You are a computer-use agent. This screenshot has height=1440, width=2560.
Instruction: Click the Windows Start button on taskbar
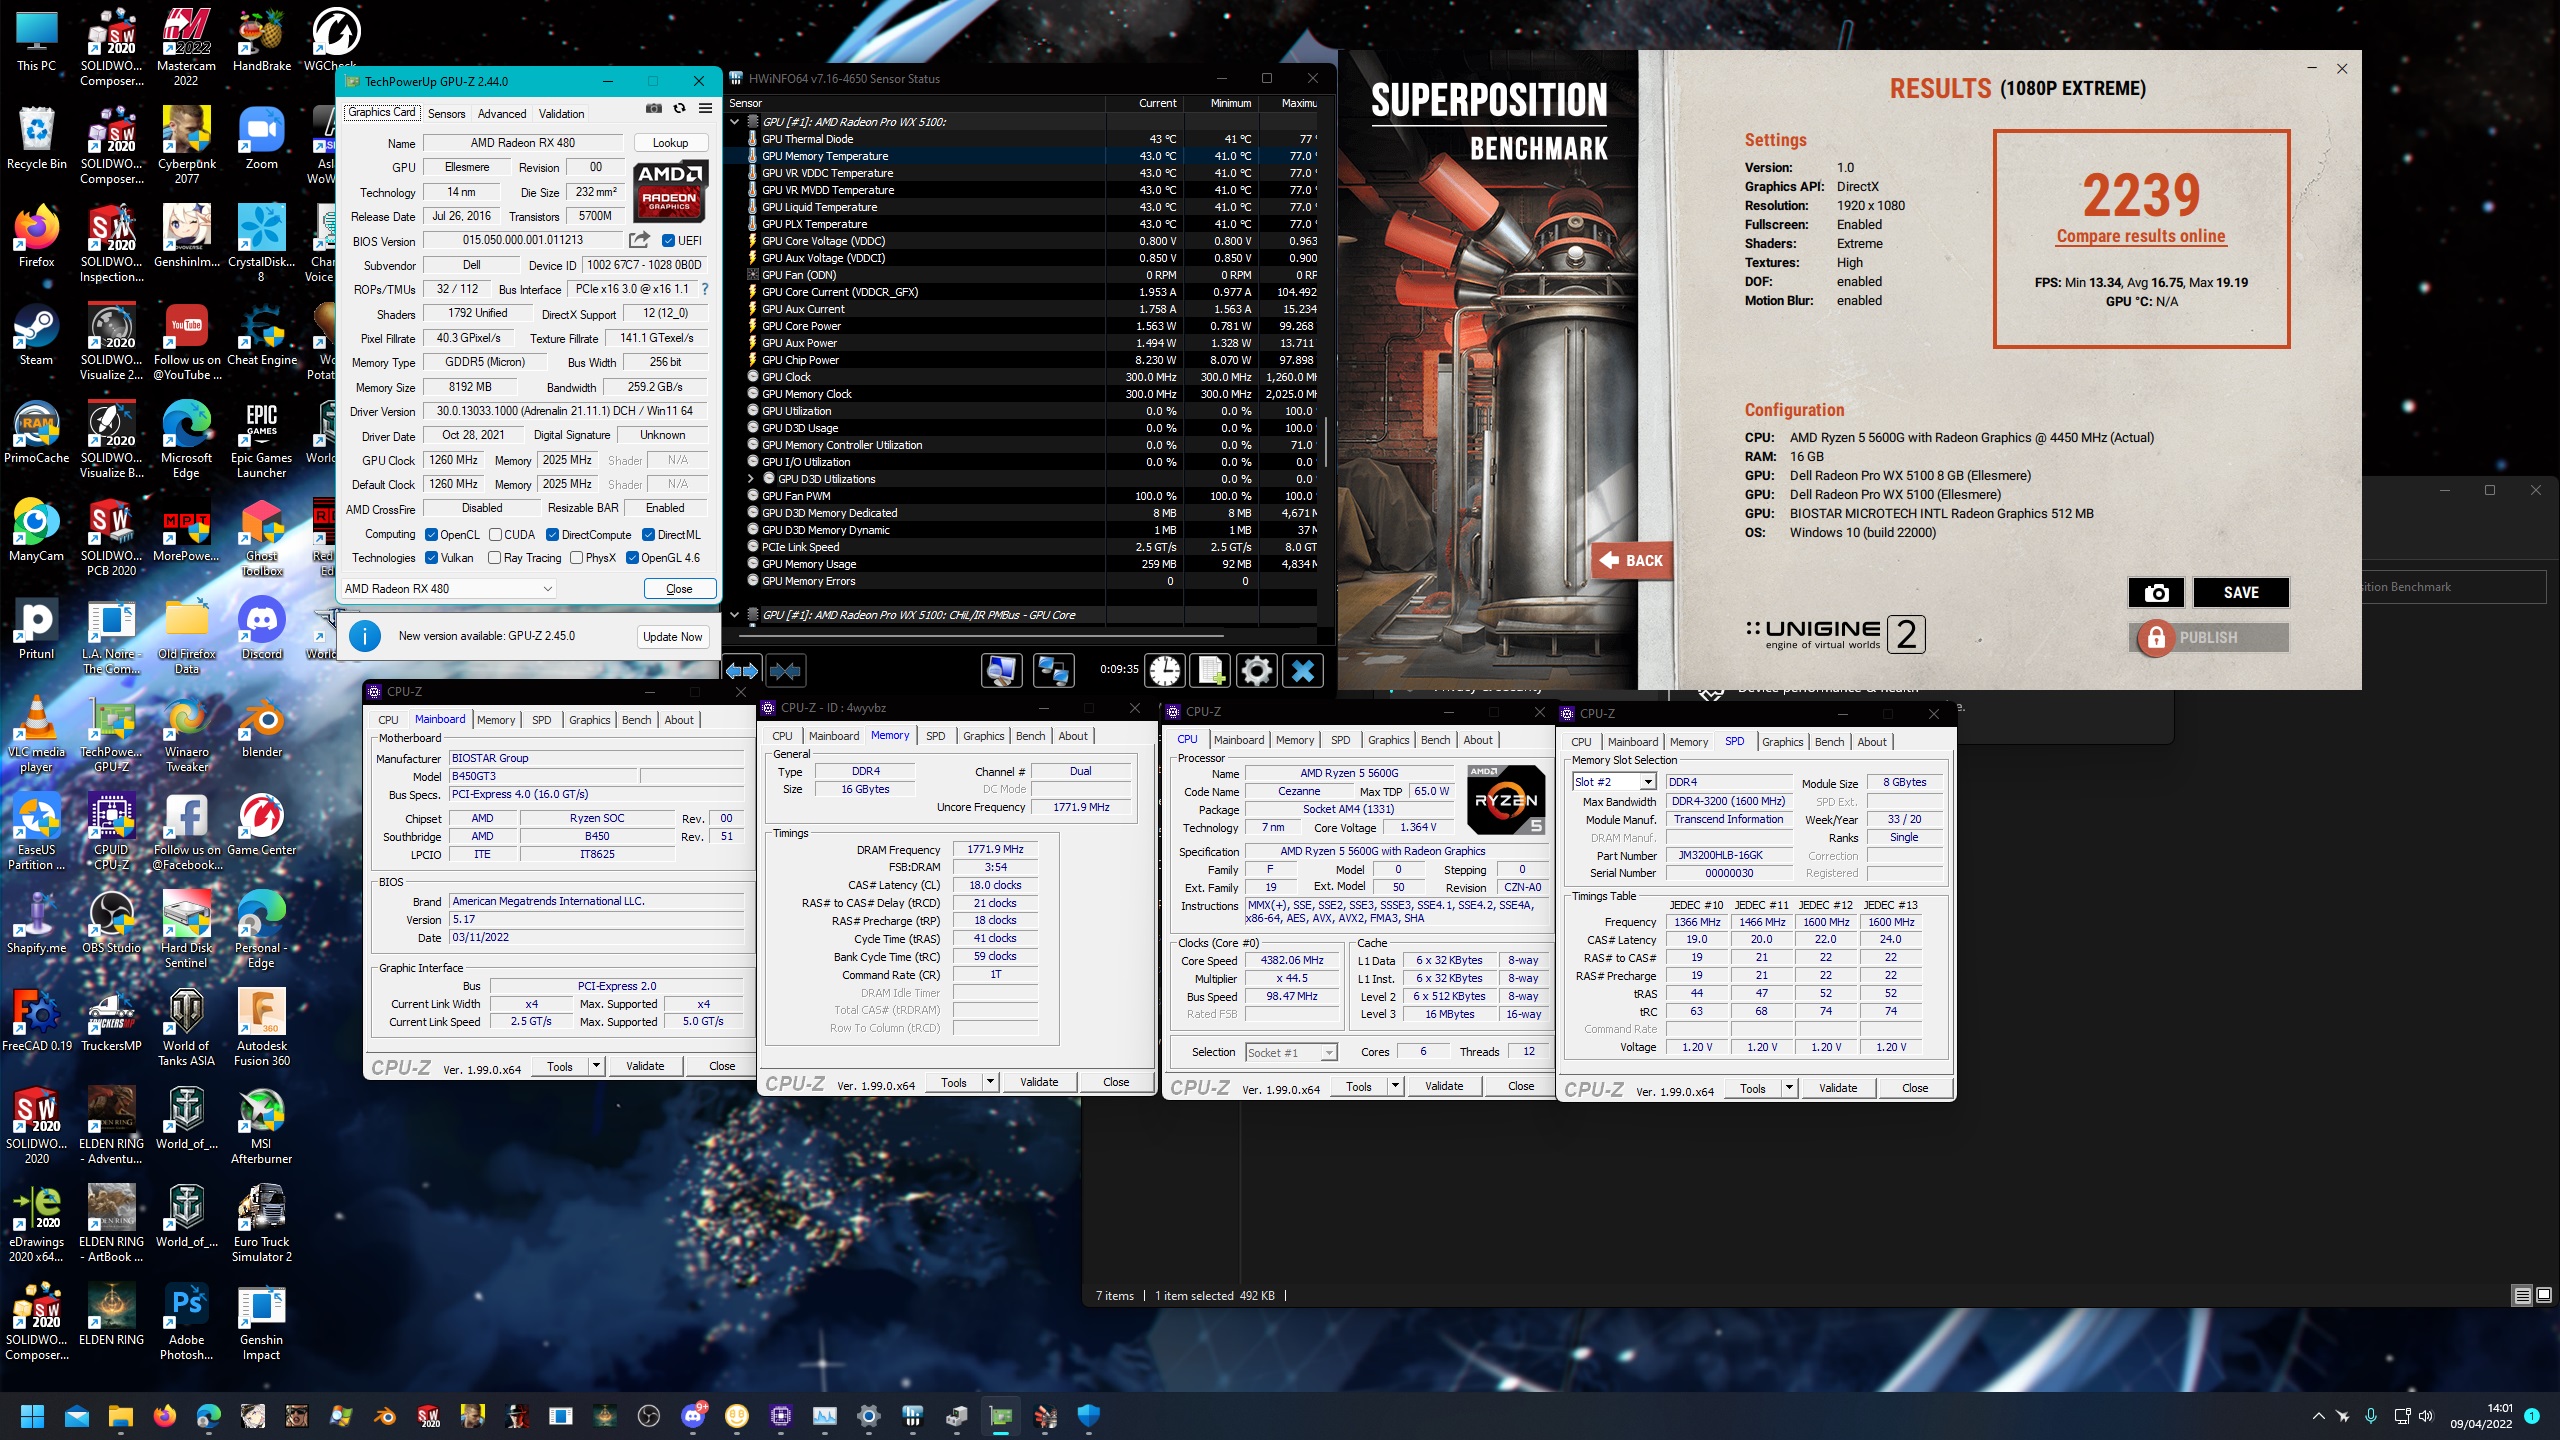point(32,1416)
